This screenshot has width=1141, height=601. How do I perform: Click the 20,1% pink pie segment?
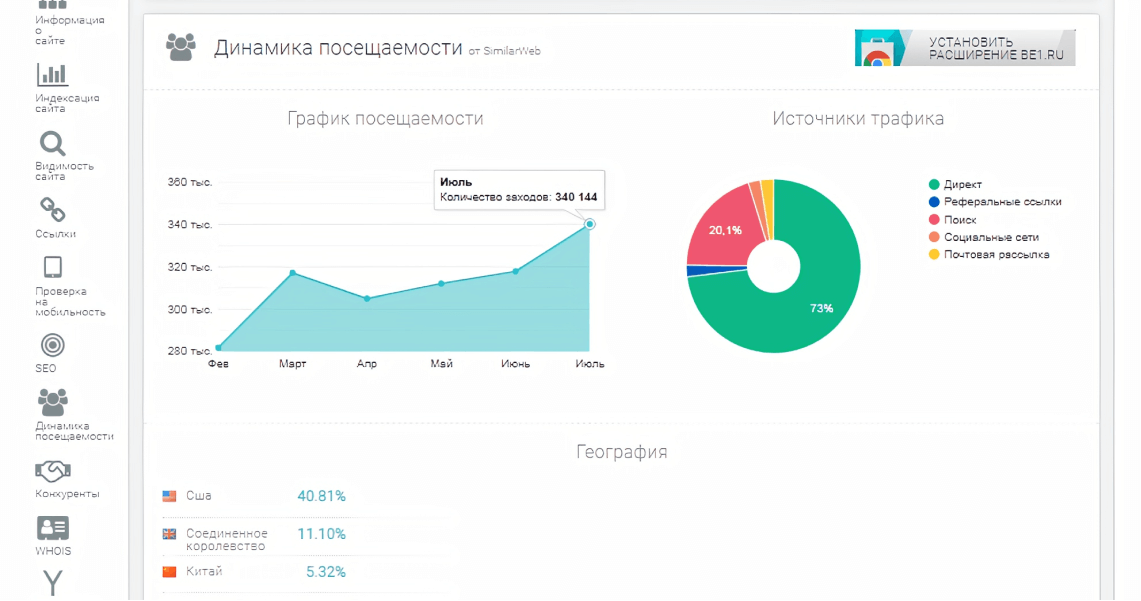click(x=724, y=231)
